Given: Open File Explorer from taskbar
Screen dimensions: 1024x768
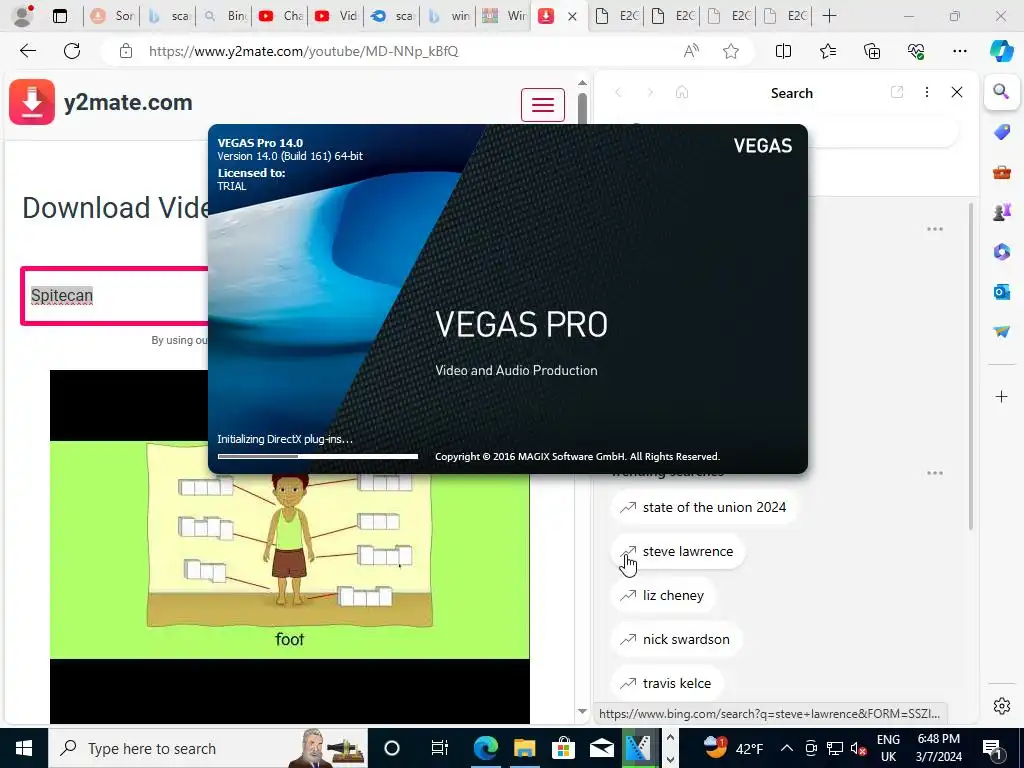Looking at the screenshot, I should coord(524,748).
